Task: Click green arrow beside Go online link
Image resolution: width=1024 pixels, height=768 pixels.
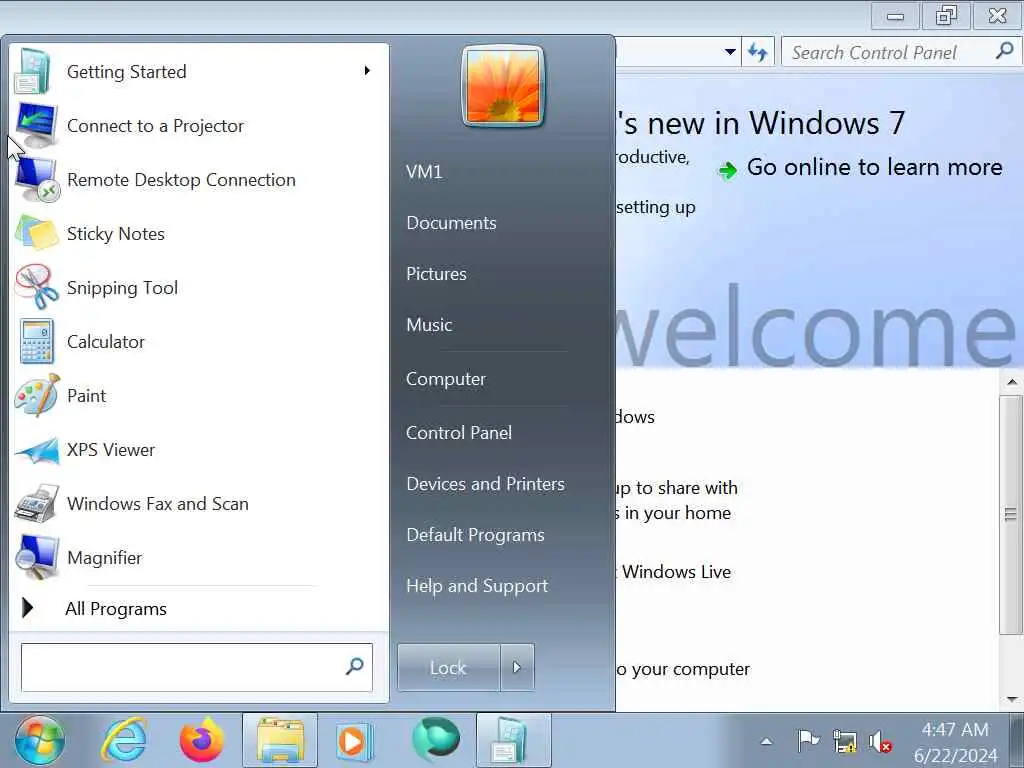Action: pos(728,170)
